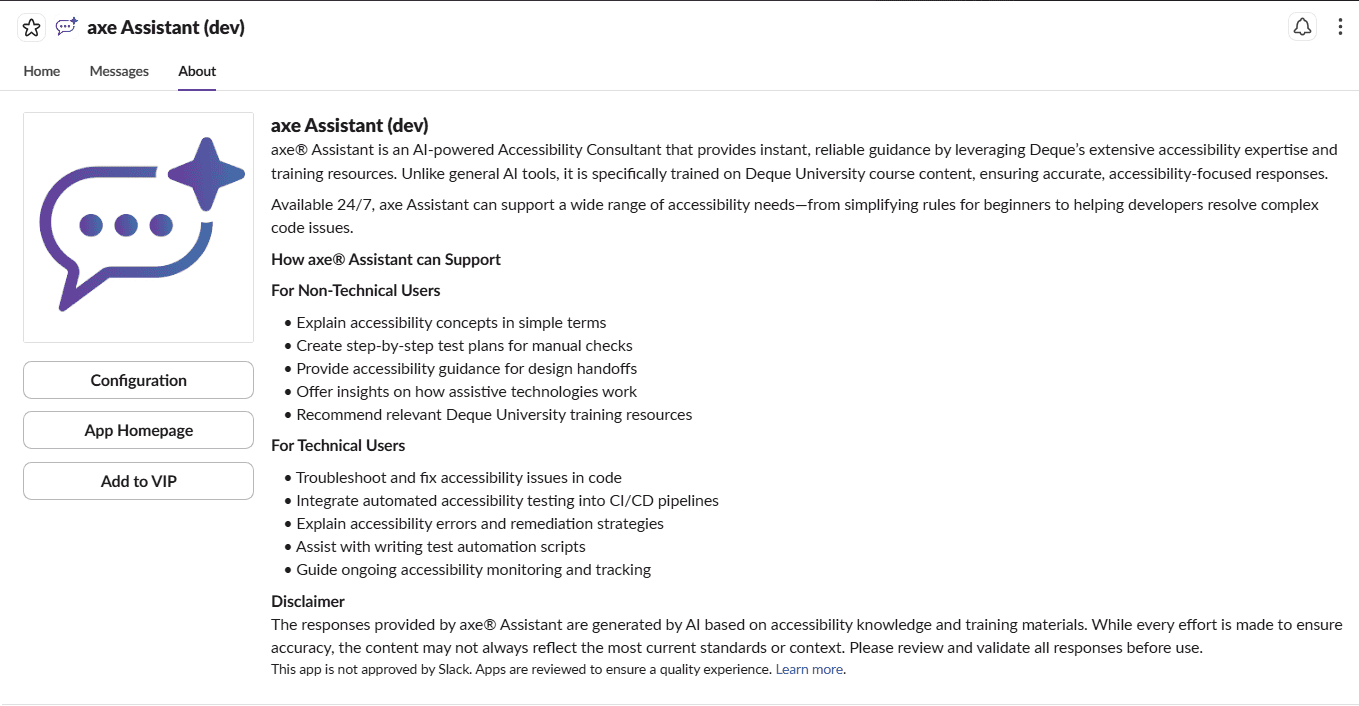Click the Deque University training resources bullet
The image size is (1359, 706).
pyautogui.click(x=494, y=414)
